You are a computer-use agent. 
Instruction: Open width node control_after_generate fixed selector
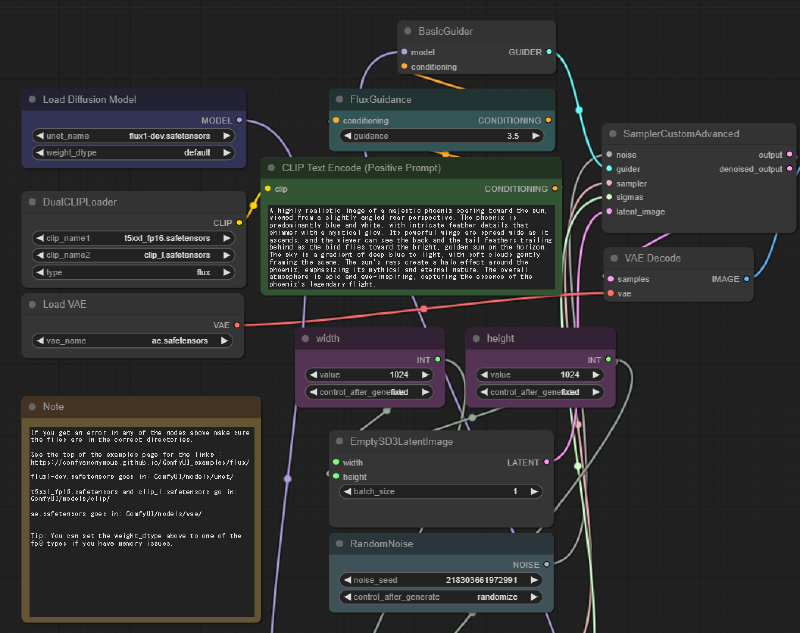pos(369,392)
